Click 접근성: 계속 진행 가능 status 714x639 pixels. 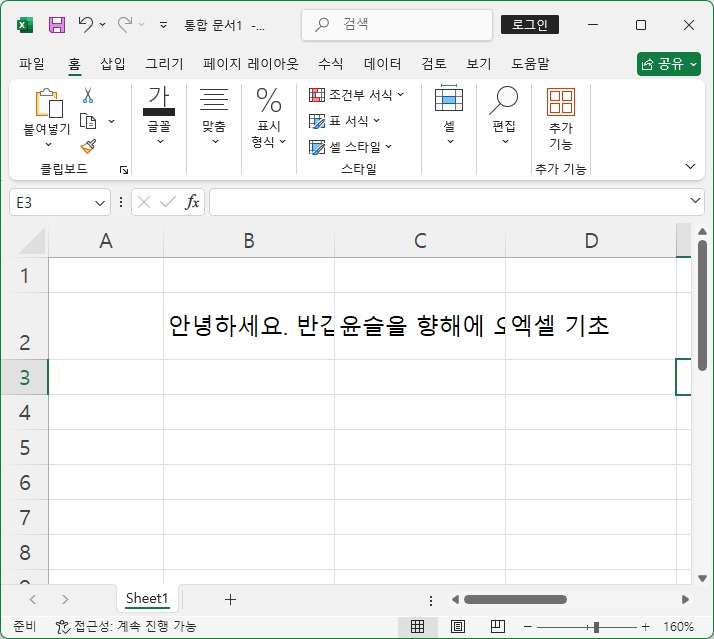[126, 627]
